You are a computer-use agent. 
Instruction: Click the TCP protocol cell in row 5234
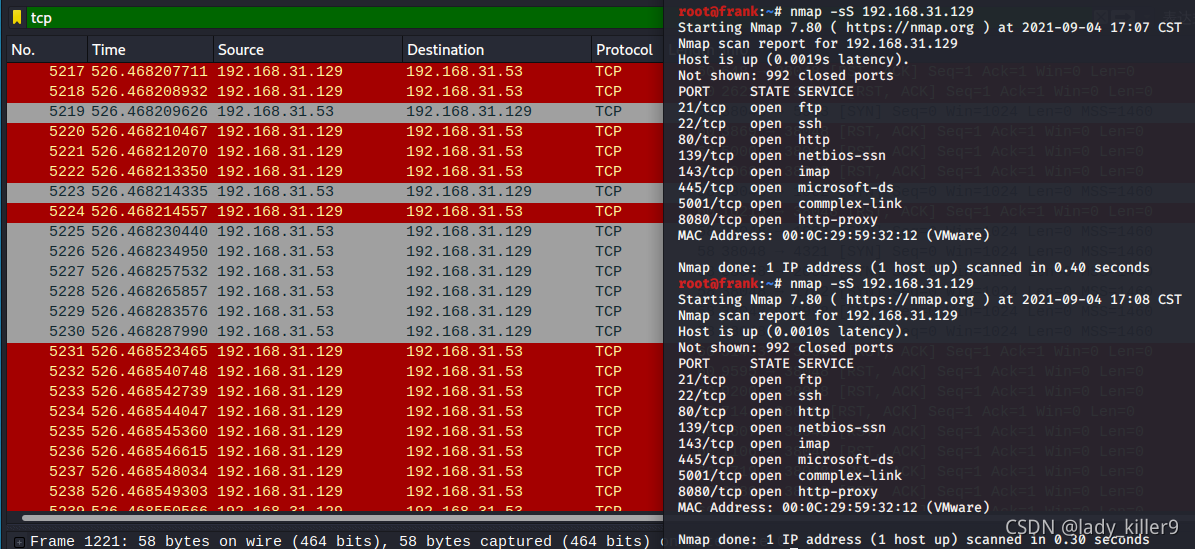click(608, 412)
